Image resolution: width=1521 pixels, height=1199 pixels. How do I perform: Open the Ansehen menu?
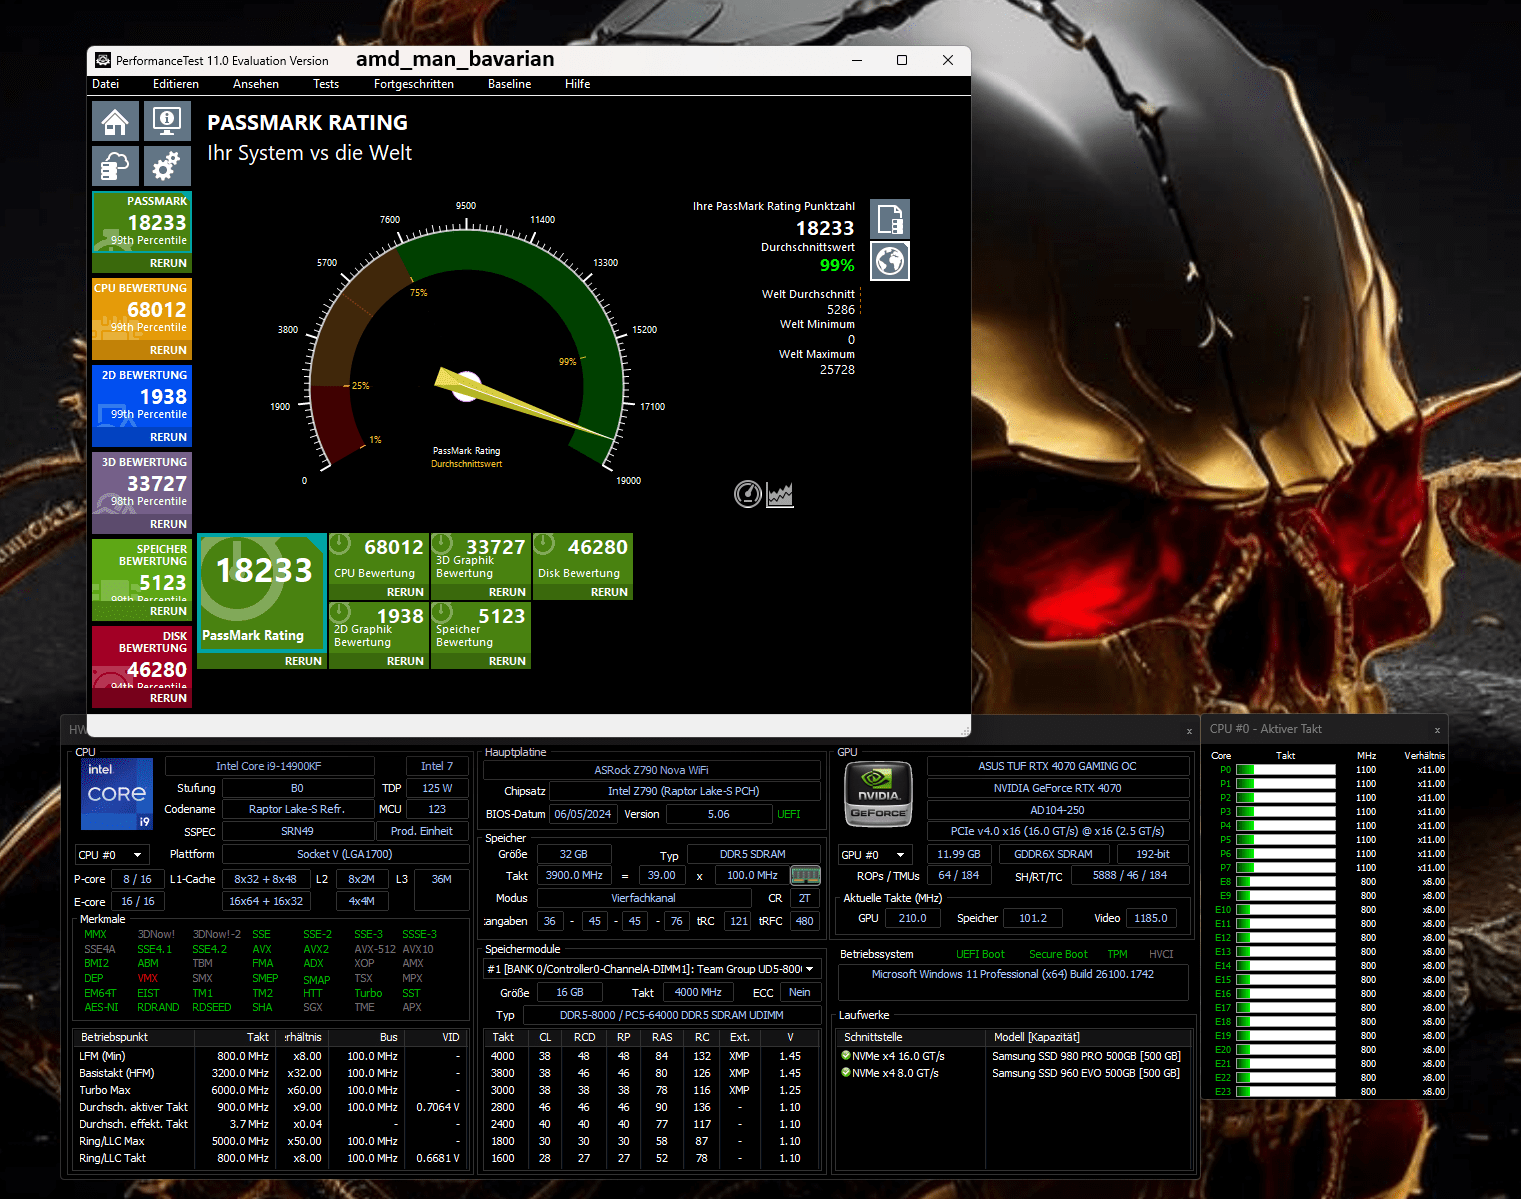coord(256,84)
